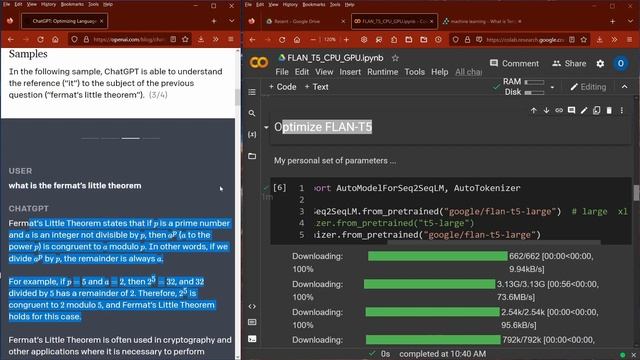640x360 pixels.
Task: Add a code cell with + Code
Action: 282,87
